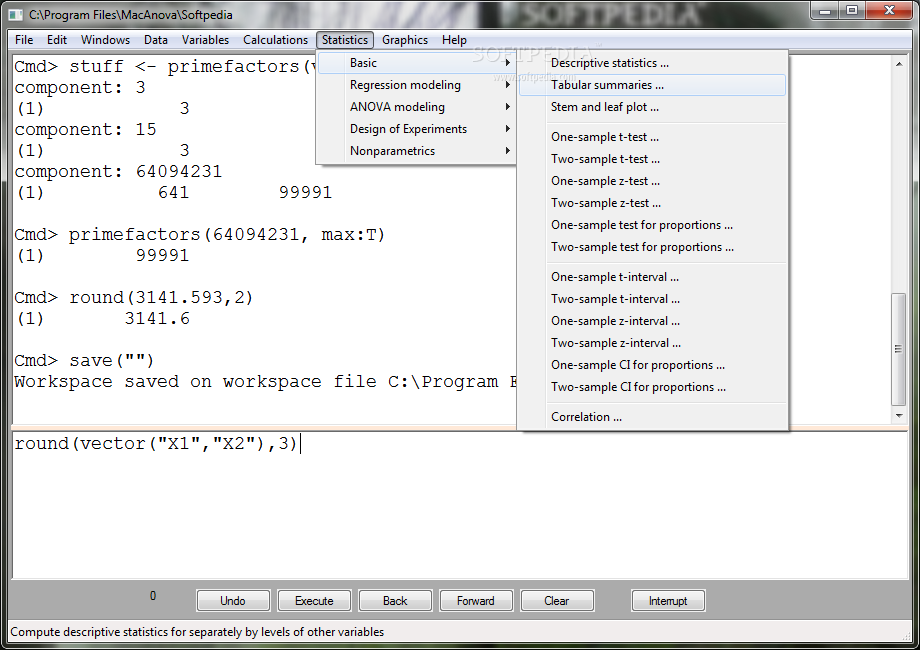Click scrollbar up arrow of output pane
The width and height of the screenshot is (920, 650).
pyautogui.click(x=899, y=63)
